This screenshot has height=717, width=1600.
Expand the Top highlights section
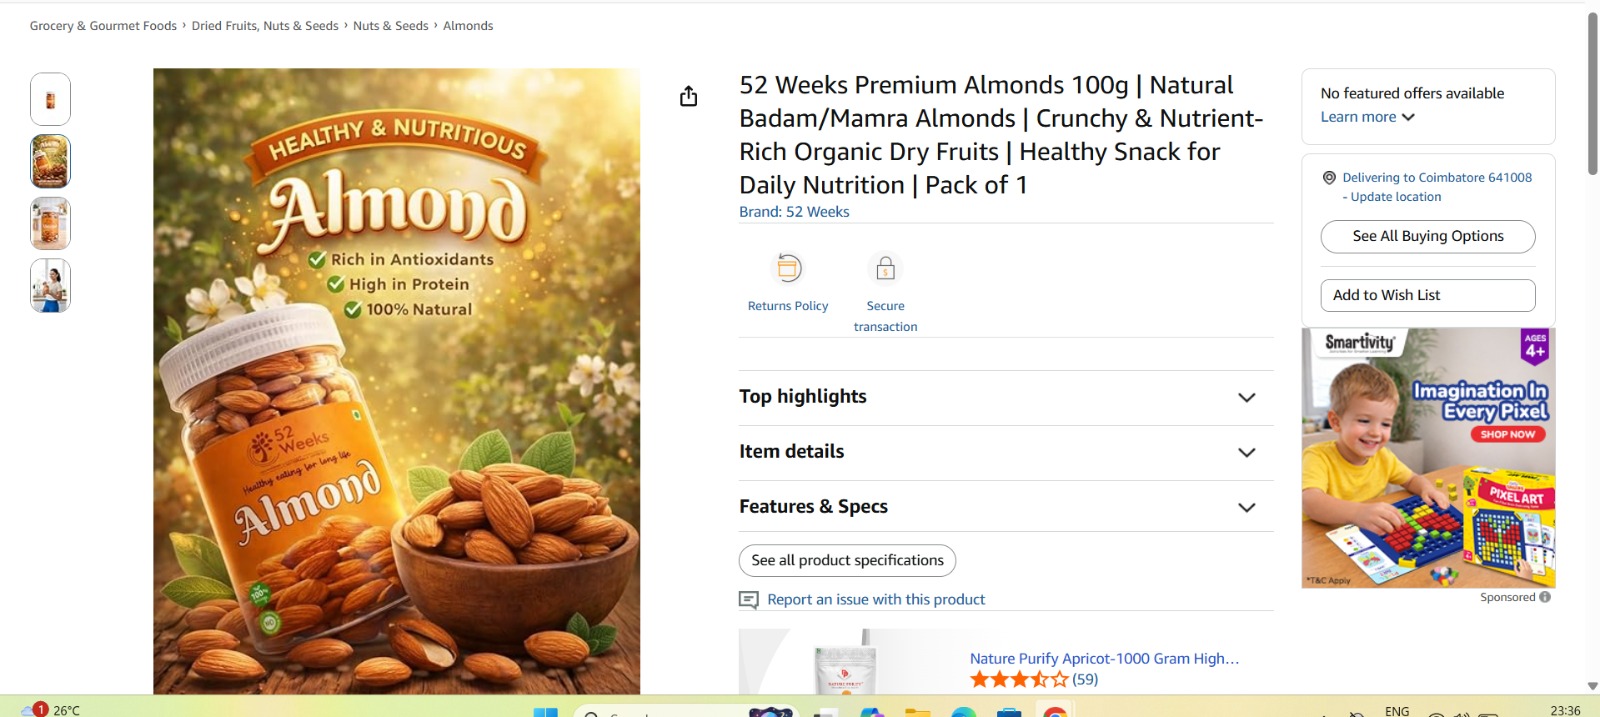[1246, 397]
